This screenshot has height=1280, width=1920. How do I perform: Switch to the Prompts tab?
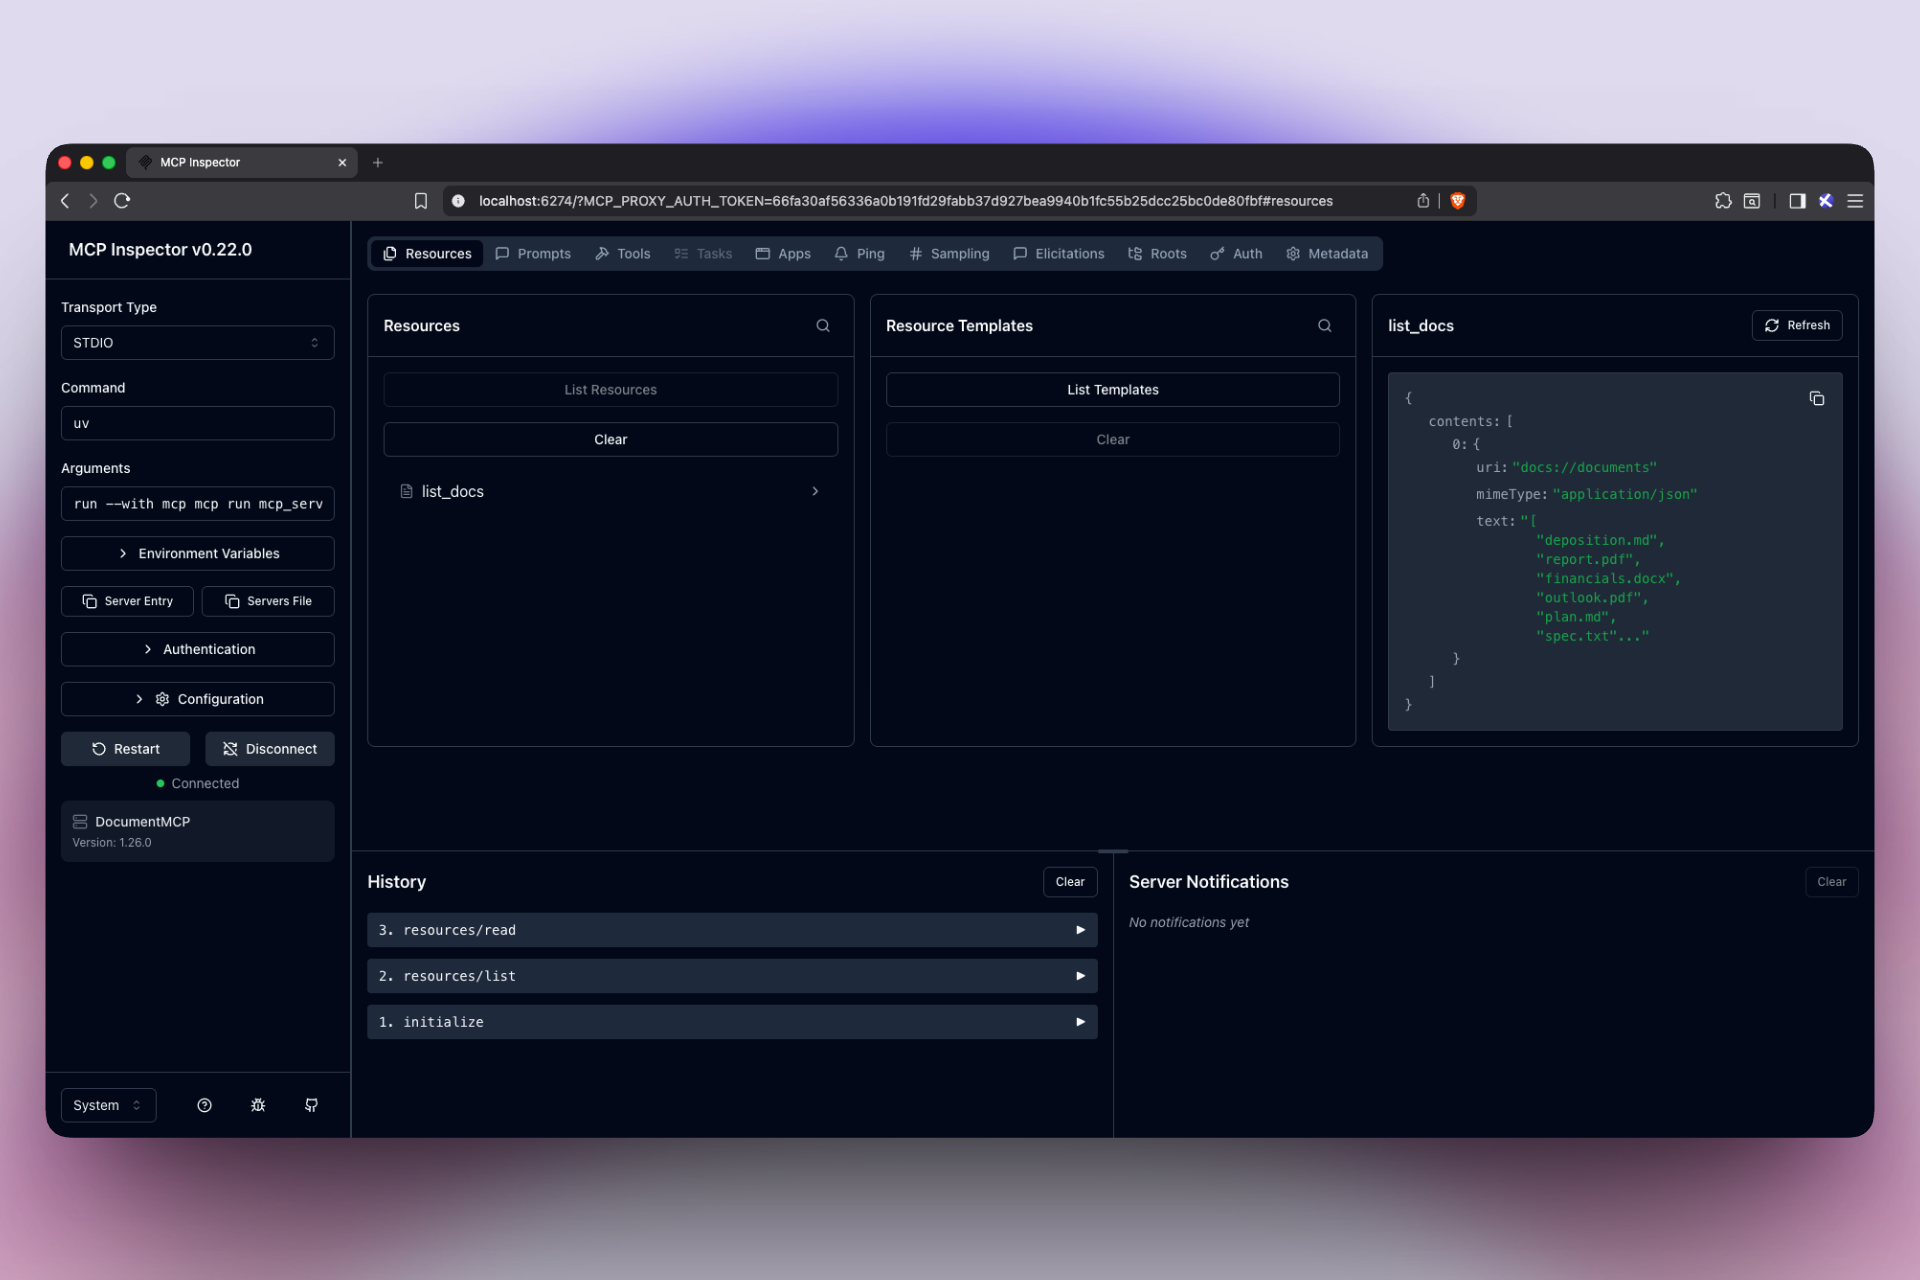coord(533,254)
